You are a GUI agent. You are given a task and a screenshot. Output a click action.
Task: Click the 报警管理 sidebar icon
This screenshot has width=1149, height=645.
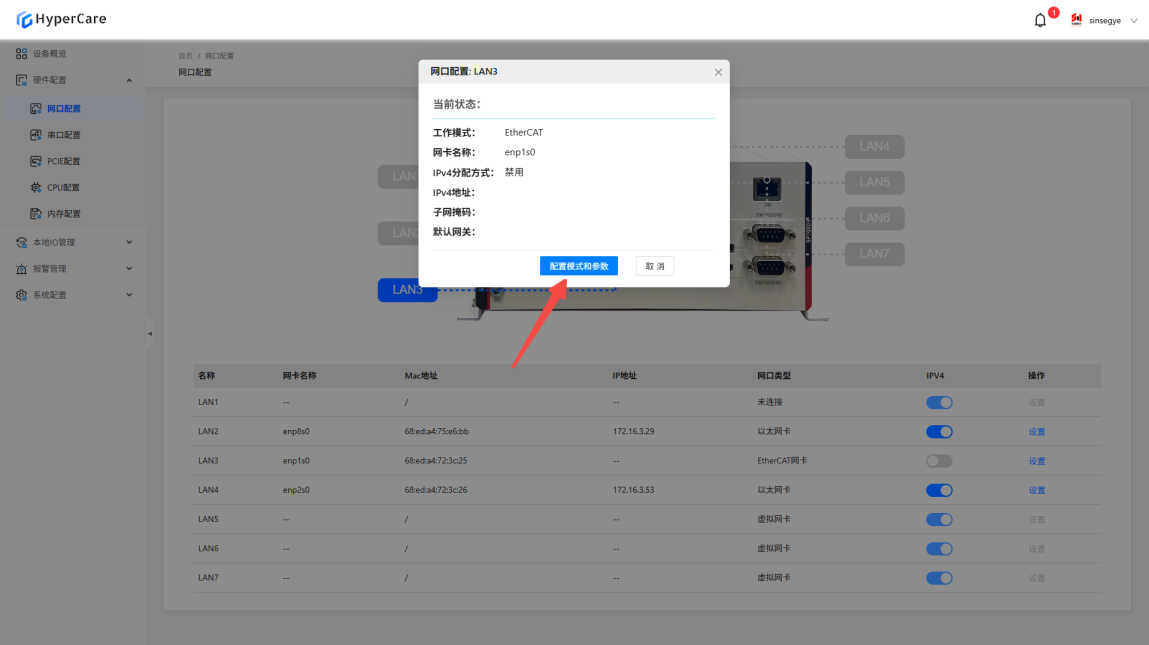(21, 269)
